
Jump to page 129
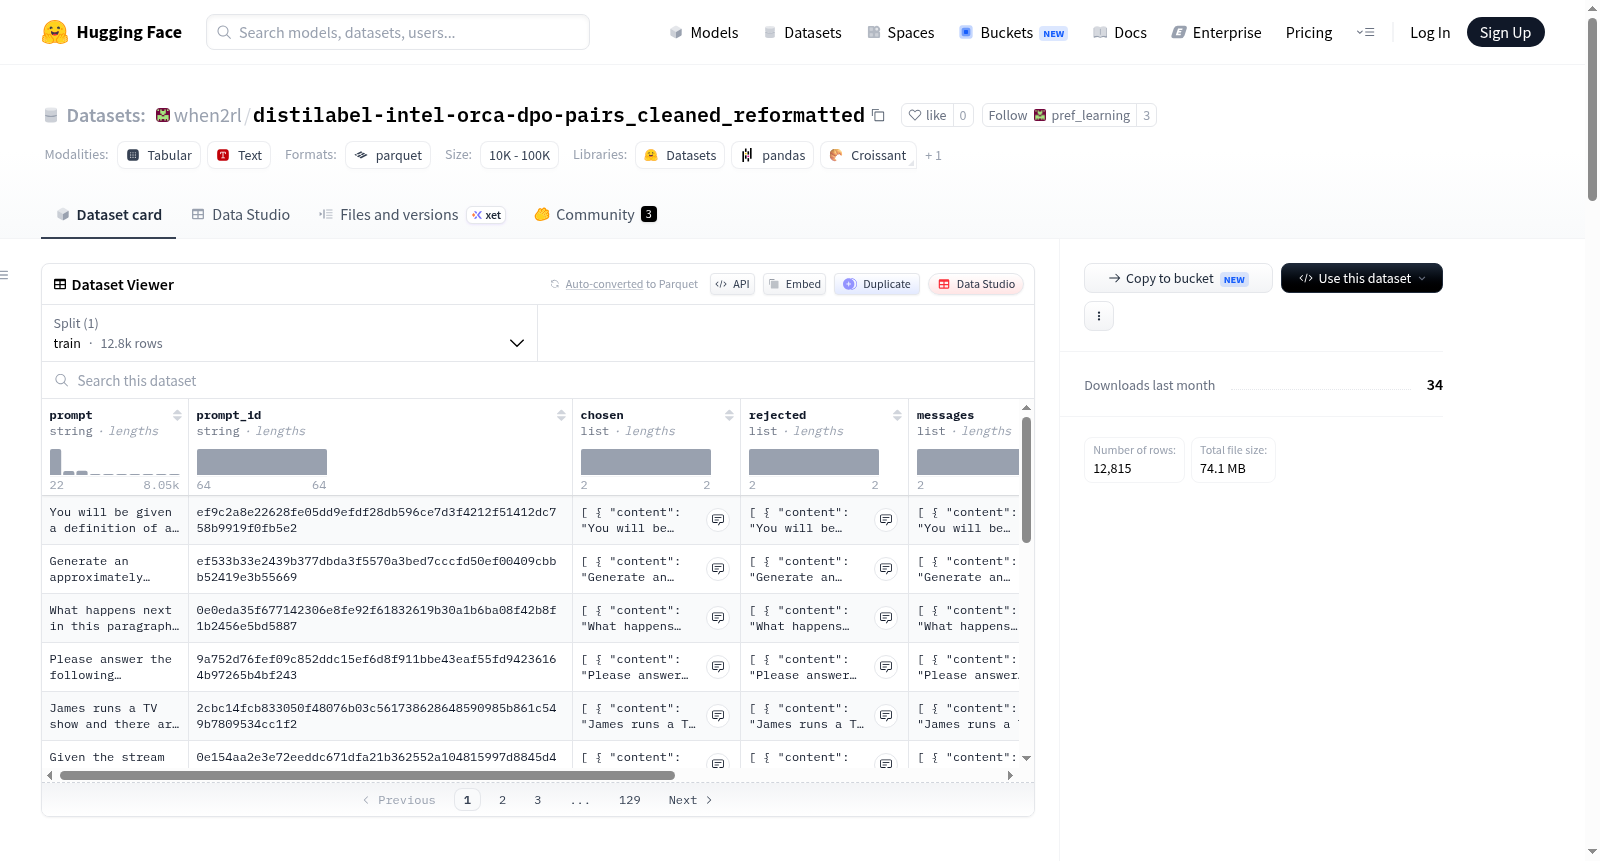tap(629, 800)
